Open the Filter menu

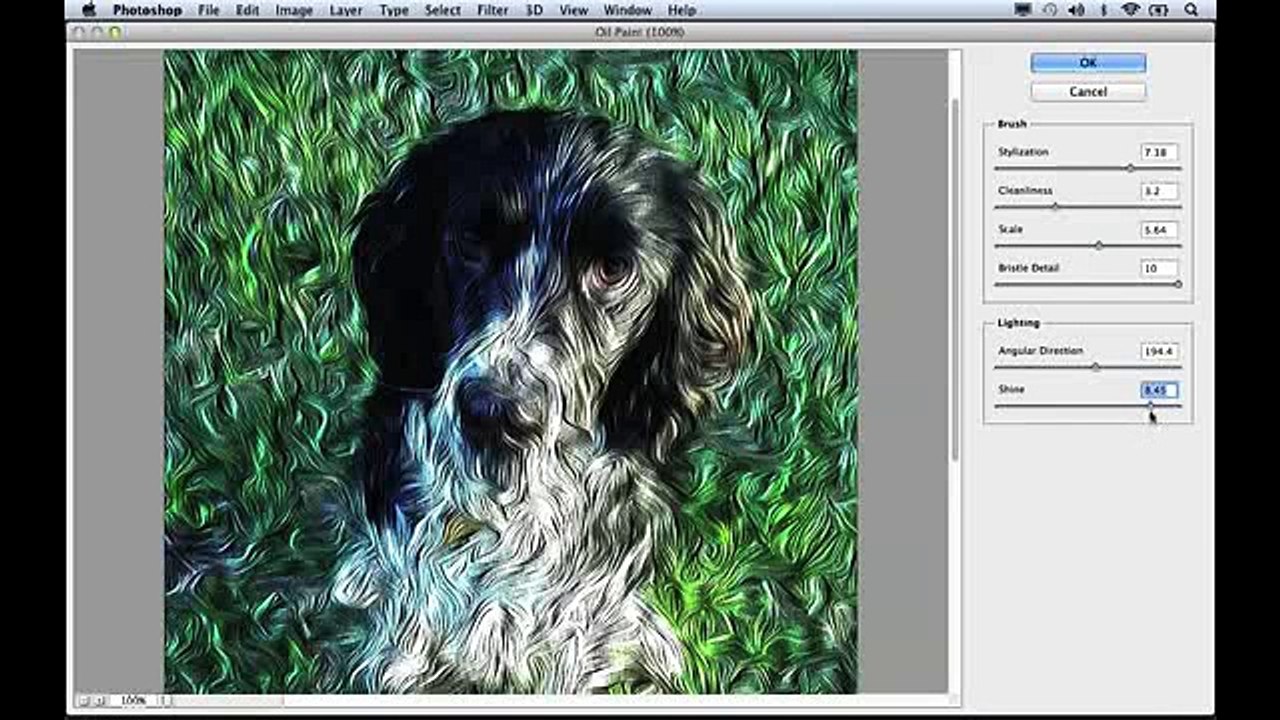pos(492,10)
